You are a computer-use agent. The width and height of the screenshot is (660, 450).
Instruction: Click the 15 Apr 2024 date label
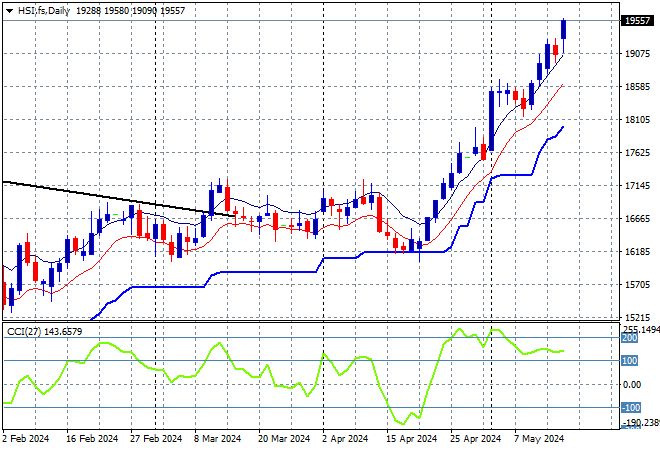point(414,439)
